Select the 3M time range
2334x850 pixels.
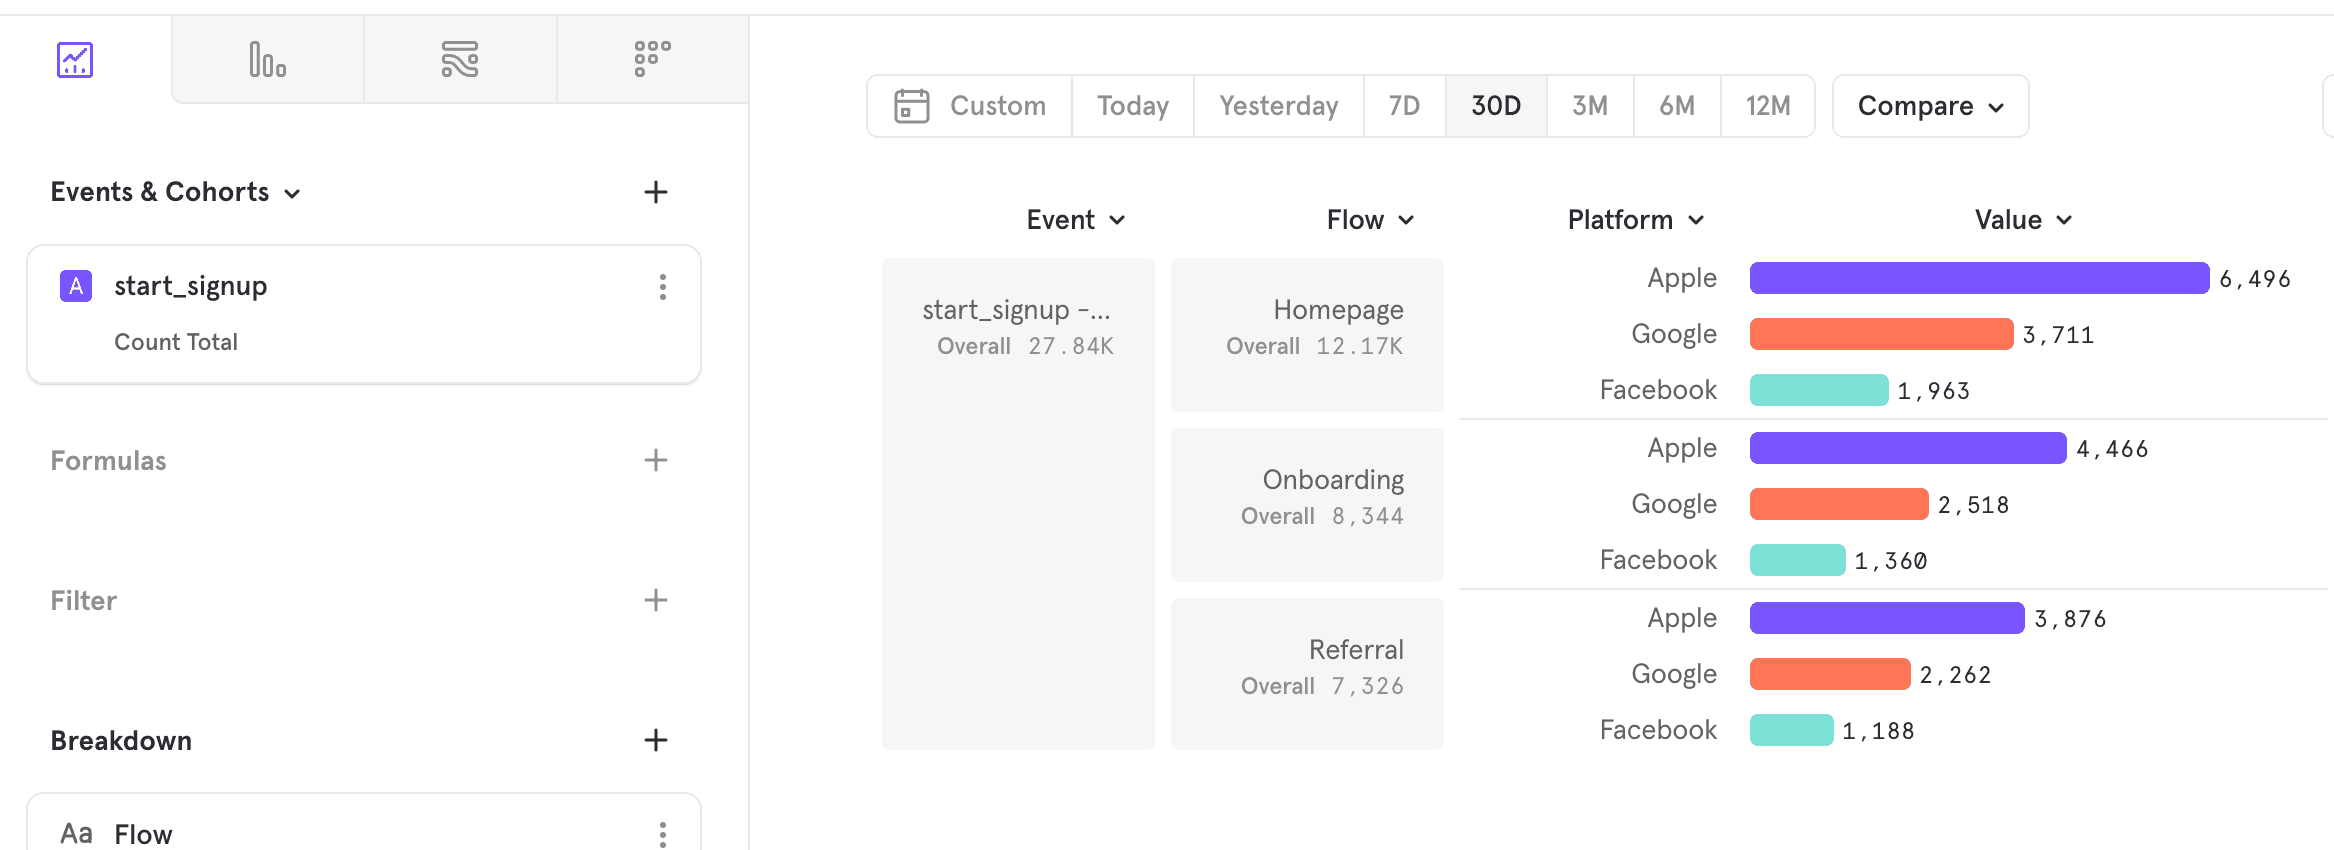pyautogui.click(x=1589, y=106)
